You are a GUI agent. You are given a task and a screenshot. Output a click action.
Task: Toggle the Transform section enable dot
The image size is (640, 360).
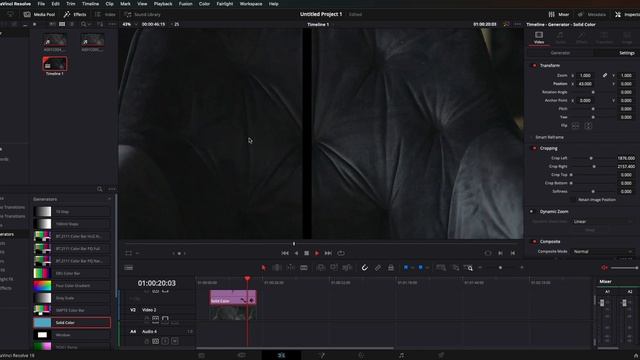534,65
